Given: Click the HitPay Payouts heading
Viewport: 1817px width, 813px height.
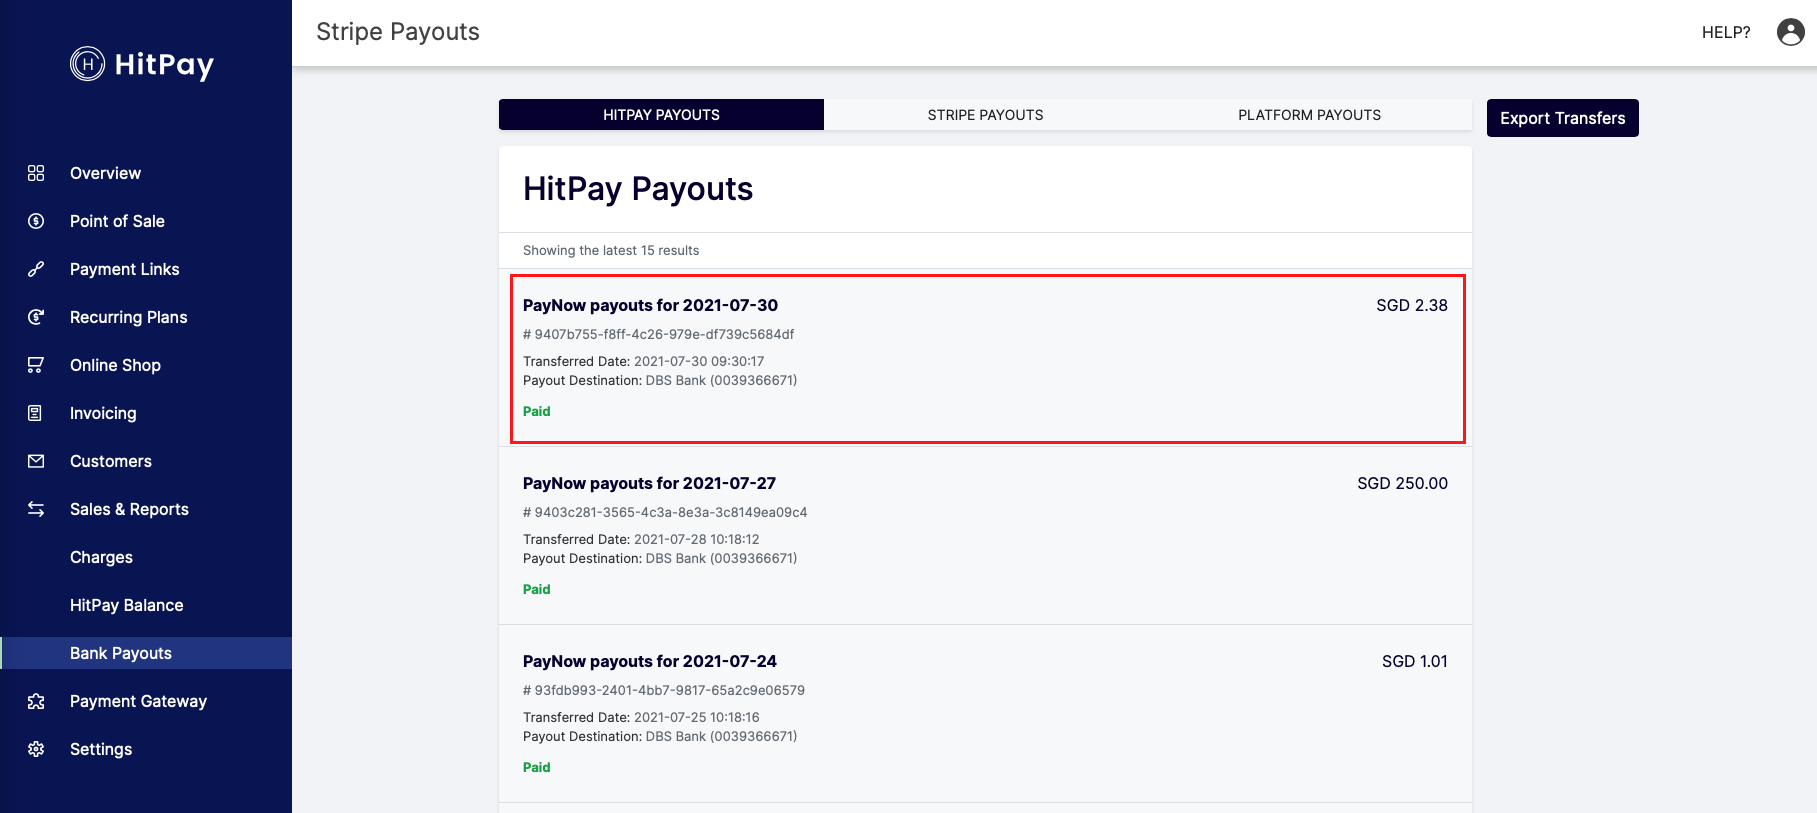Looking at the screenshot, I should (x=638, y=189).
